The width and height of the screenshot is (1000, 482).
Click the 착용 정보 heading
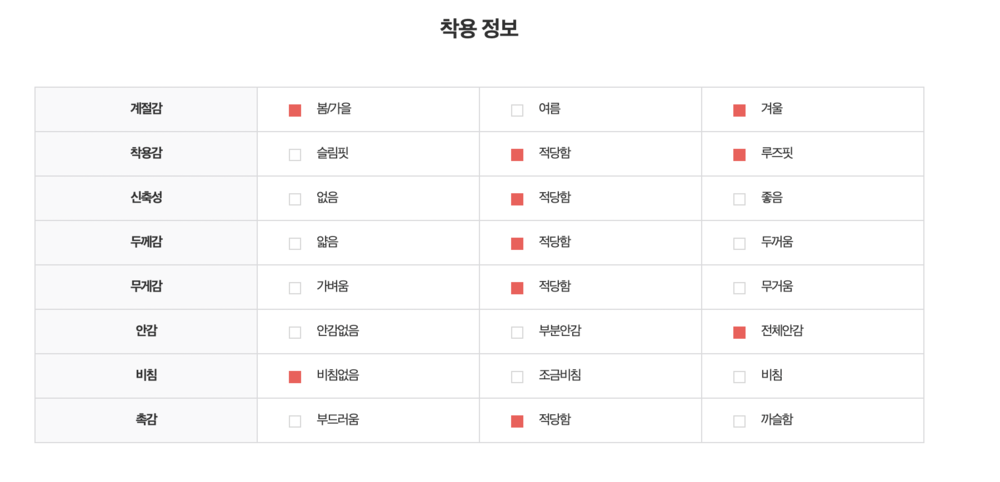(x=479, y=29)
